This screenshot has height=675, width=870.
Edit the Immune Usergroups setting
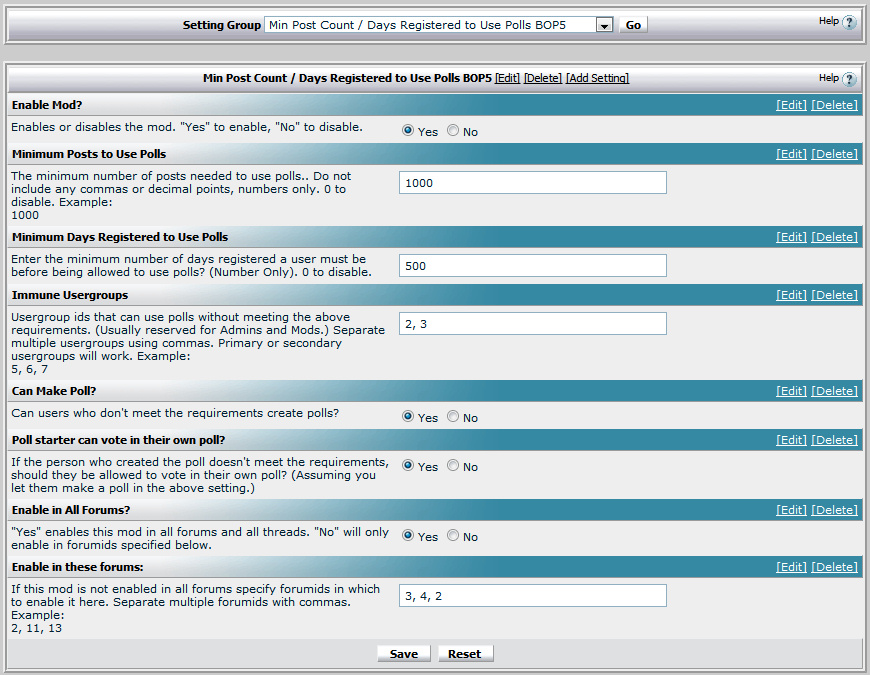pyautogui.click(x=791, y=295)
